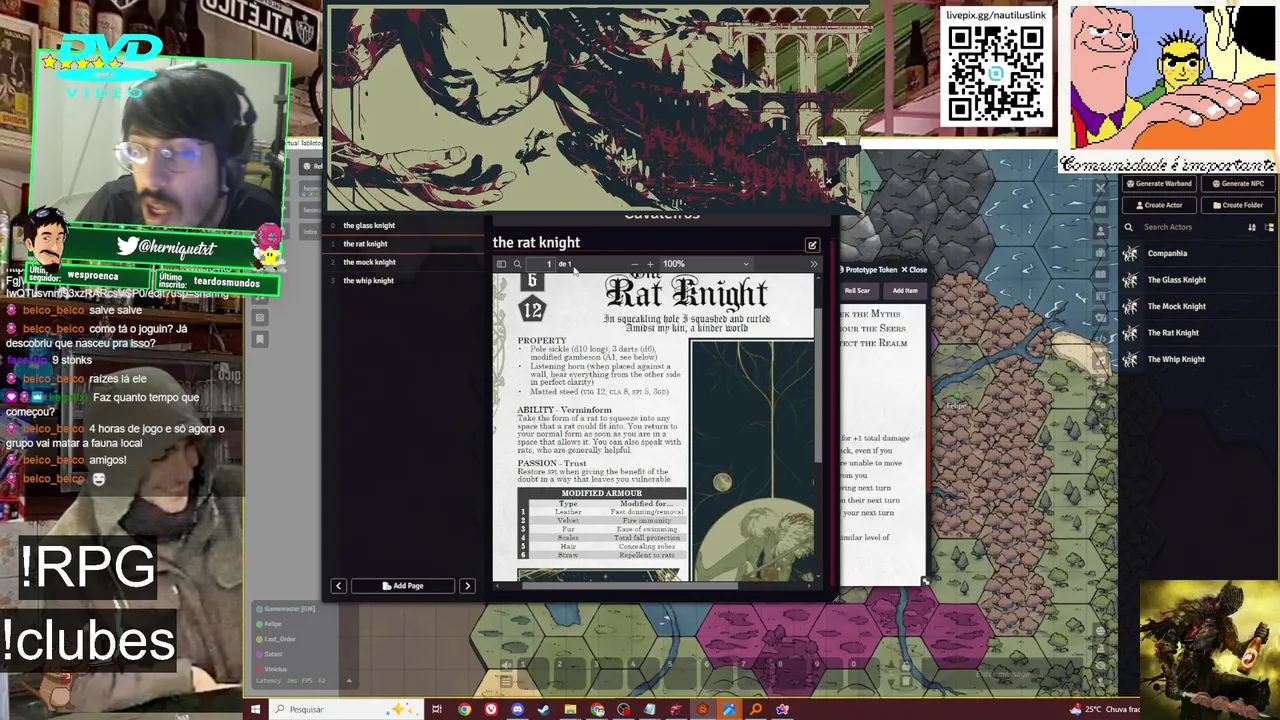Image resolution: width=1280 pixels, height=720 pixels.
Task: Click the Generate Warband button
Action: pyautogui.click(x=1158, y=184)
